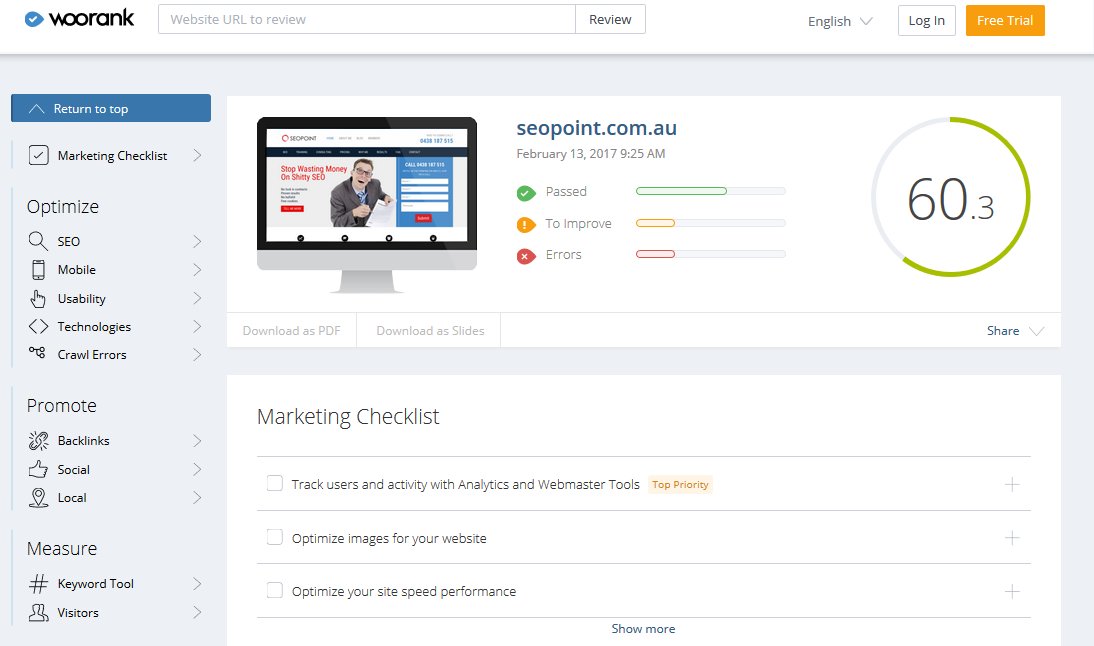The width and height of the screenshot is (1094, 646).
Task: Click the Review button
Action: pos(610,20)
